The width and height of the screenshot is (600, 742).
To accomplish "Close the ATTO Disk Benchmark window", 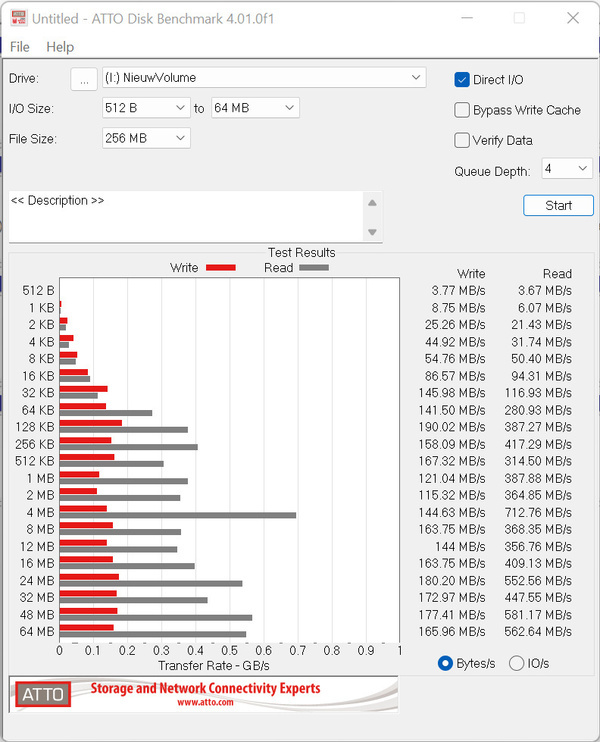I will point(573,18).
